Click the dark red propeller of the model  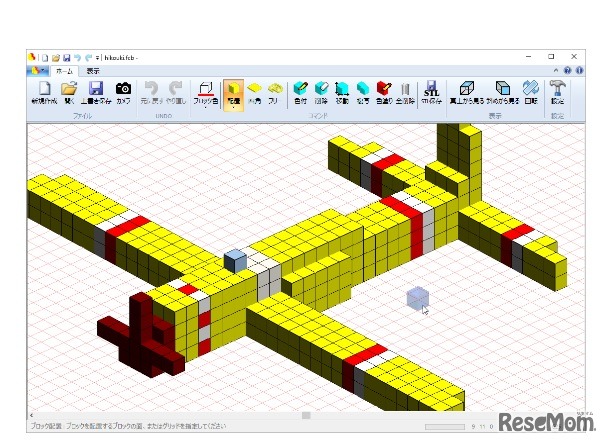point(141,335)
